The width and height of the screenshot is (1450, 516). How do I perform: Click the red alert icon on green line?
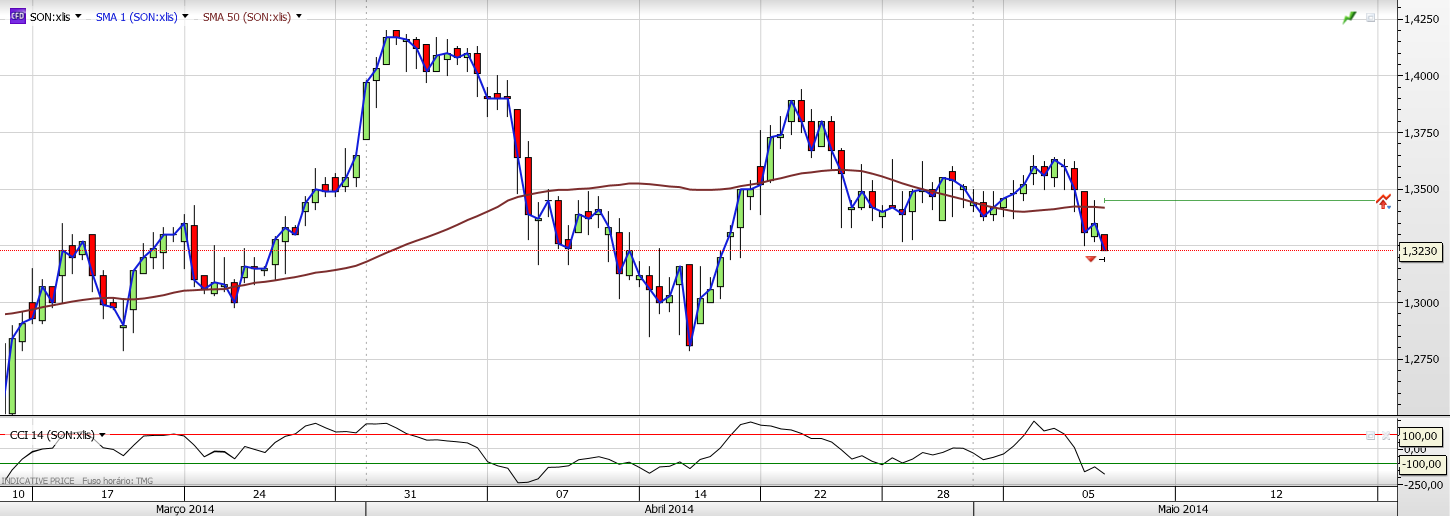point(1384,201)
